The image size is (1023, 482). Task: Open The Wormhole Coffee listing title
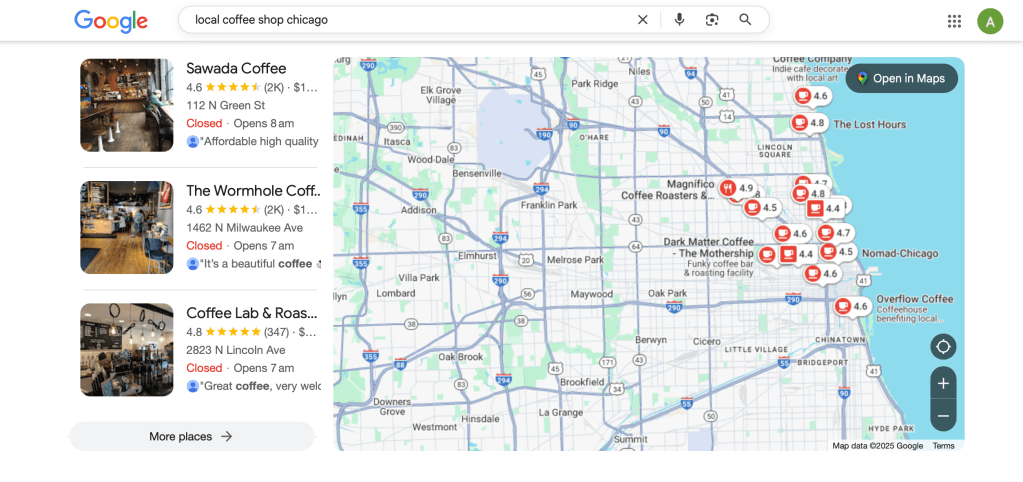click(254, 190)
